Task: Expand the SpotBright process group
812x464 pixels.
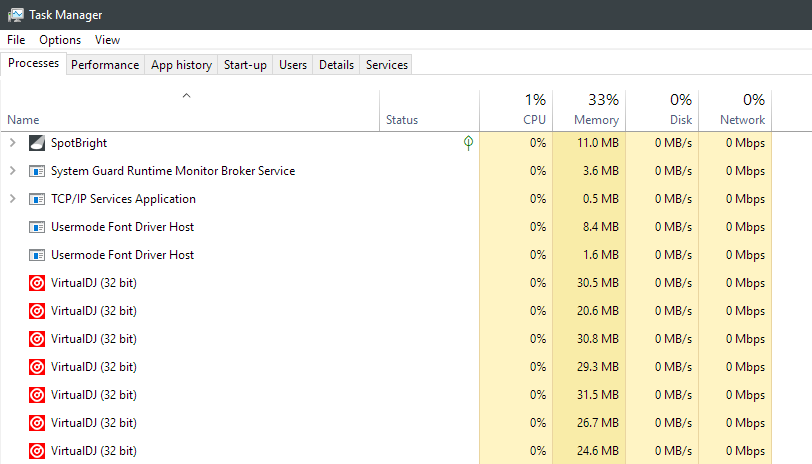Action: tap(12, 143)
